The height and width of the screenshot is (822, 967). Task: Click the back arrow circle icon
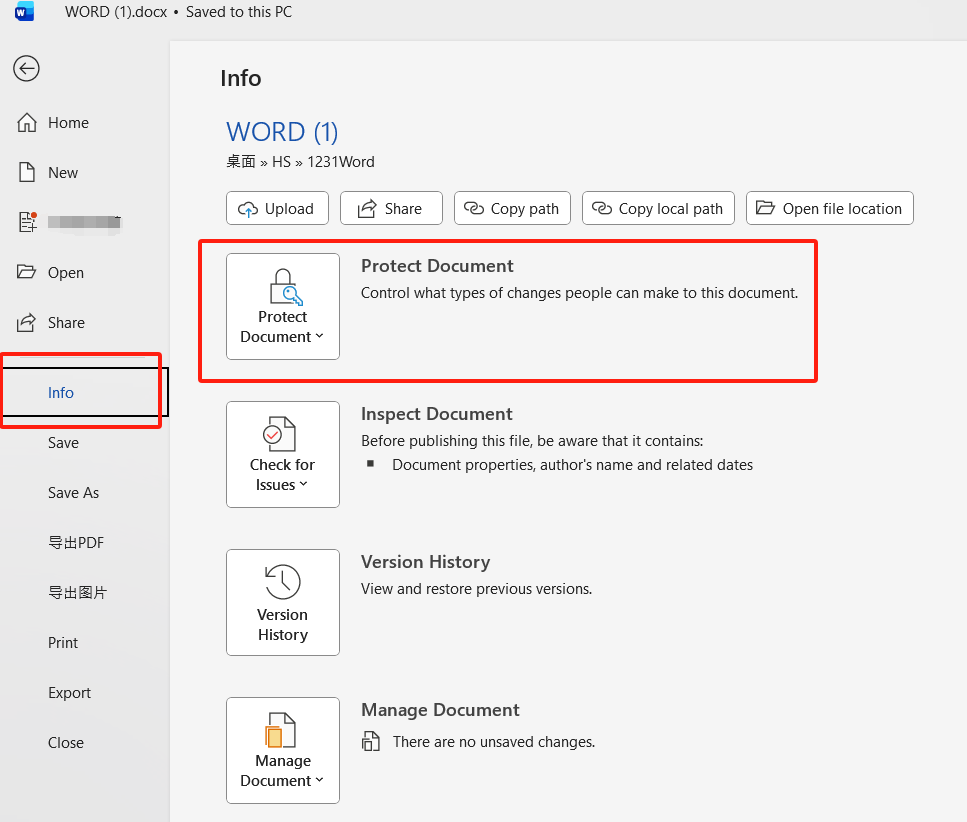[x=26, y=68]
